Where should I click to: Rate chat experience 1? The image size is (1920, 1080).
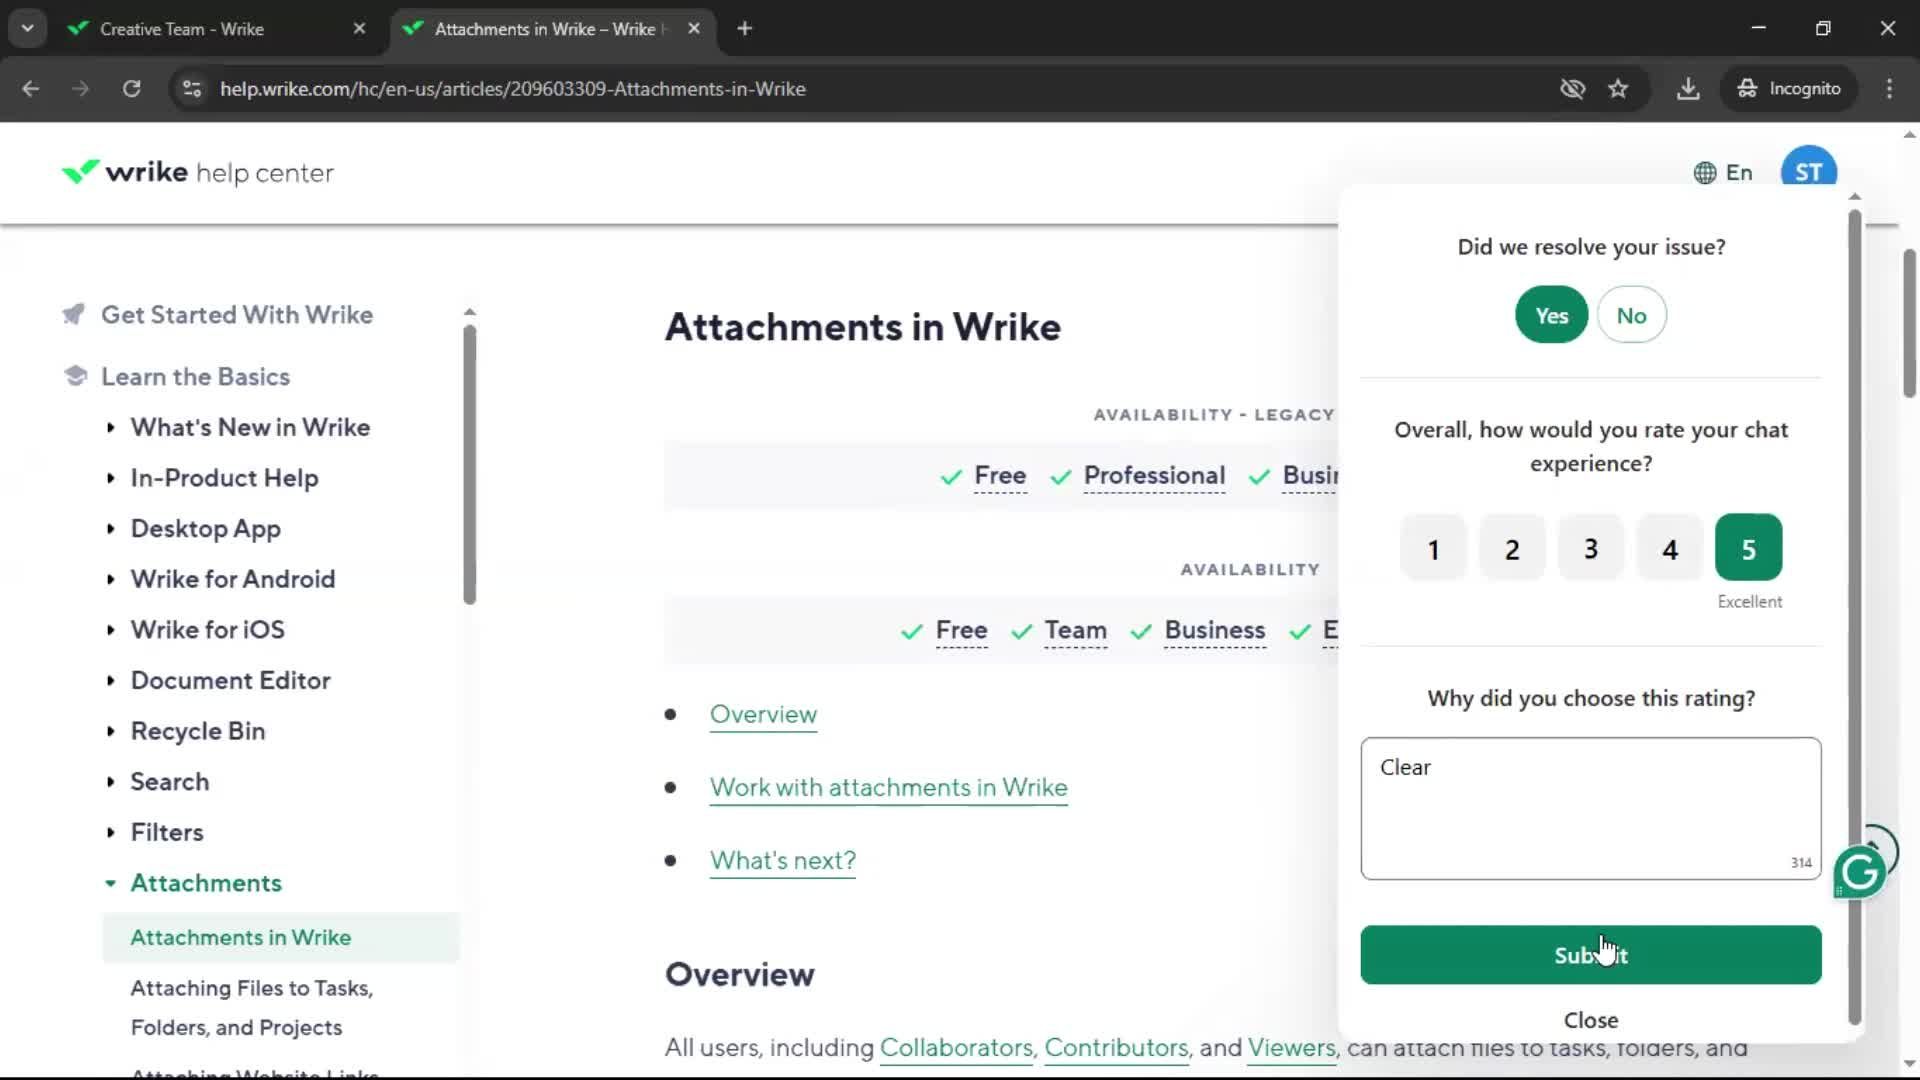click(x=1433, y=549)
